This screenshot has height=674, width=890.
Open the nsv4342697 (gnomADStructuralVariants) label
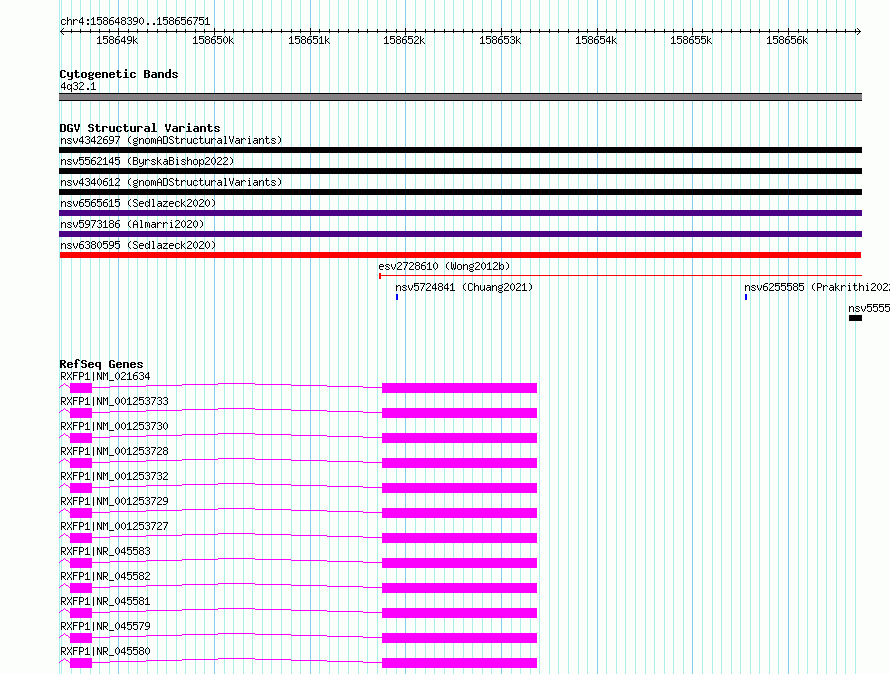click(171, 140)
